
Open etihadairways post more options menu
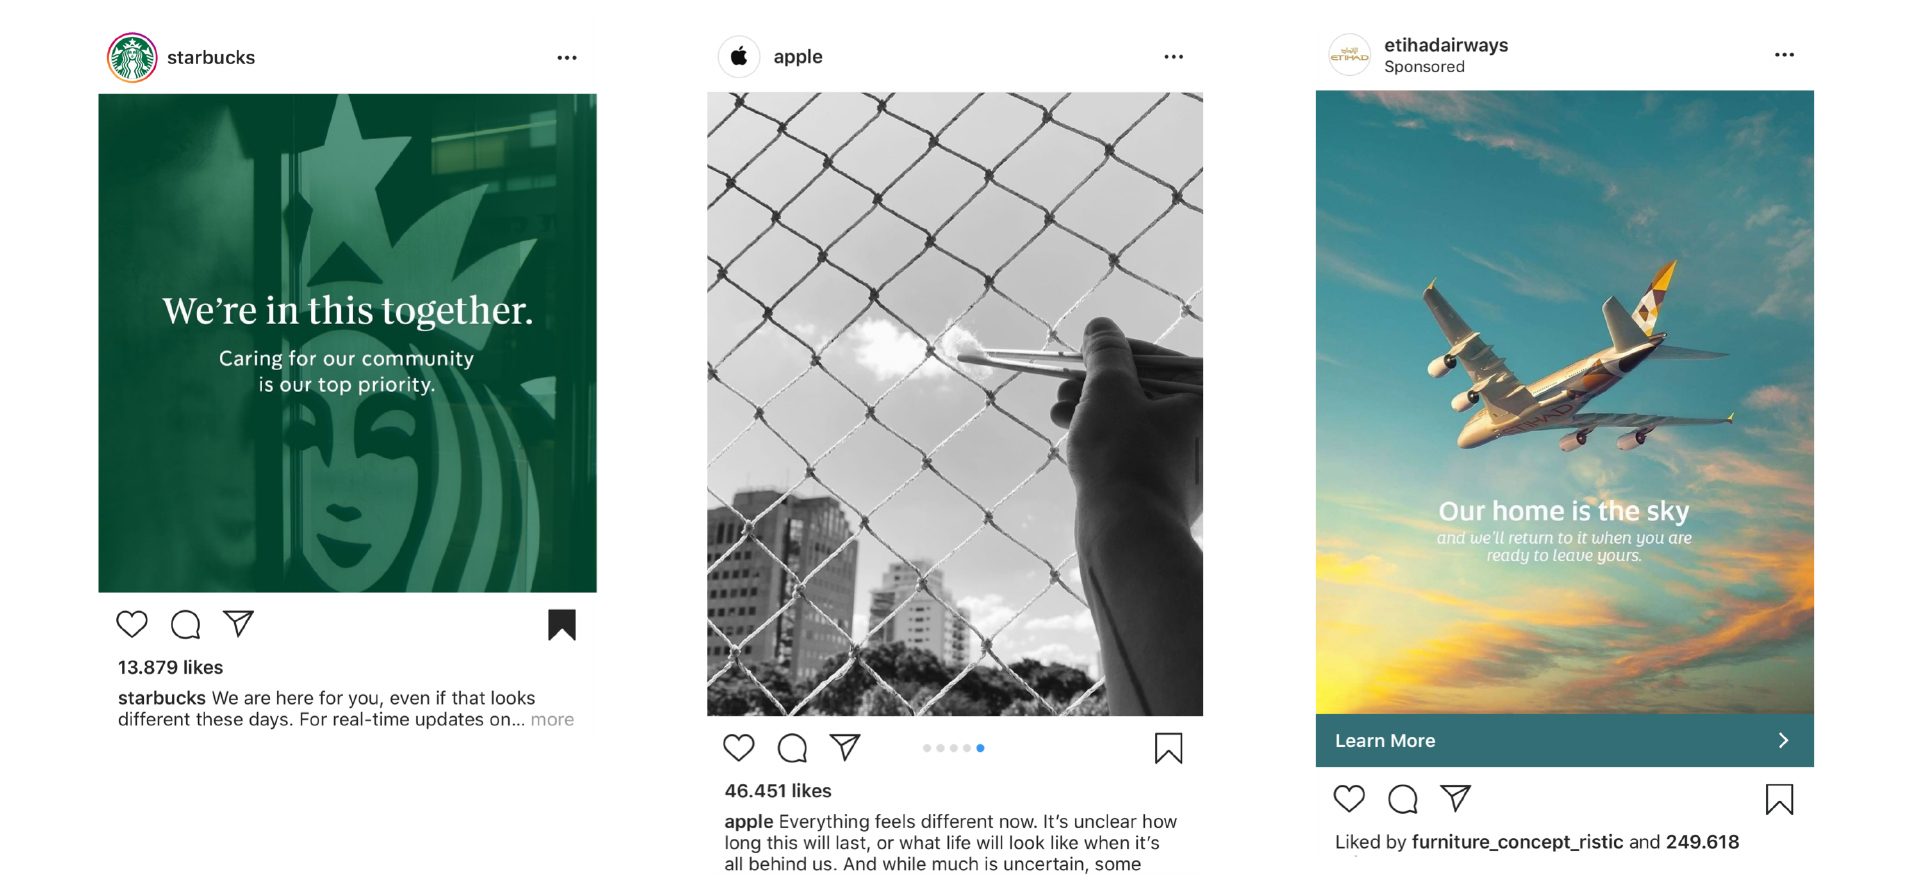1785,55
